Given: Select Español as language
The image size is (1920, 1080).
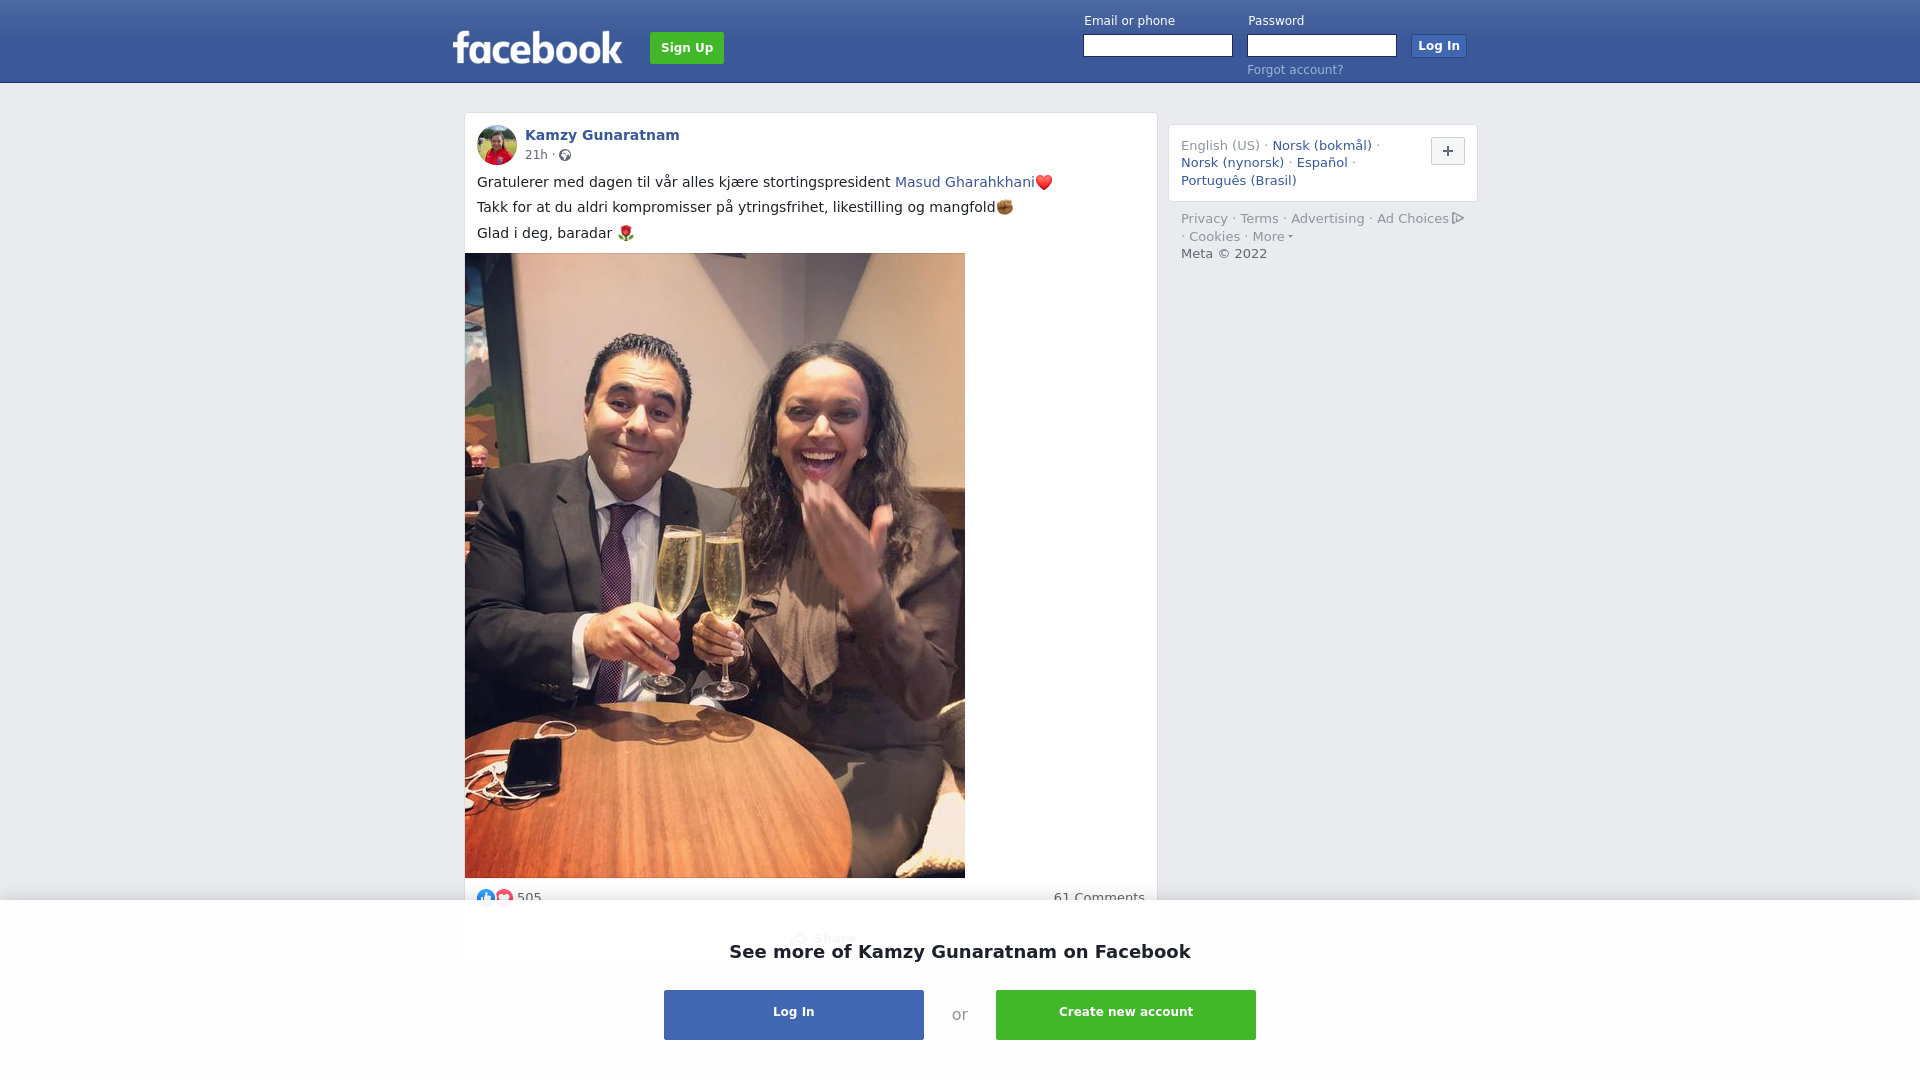Looking at the screenshot, I should [x=1322, y=163].
